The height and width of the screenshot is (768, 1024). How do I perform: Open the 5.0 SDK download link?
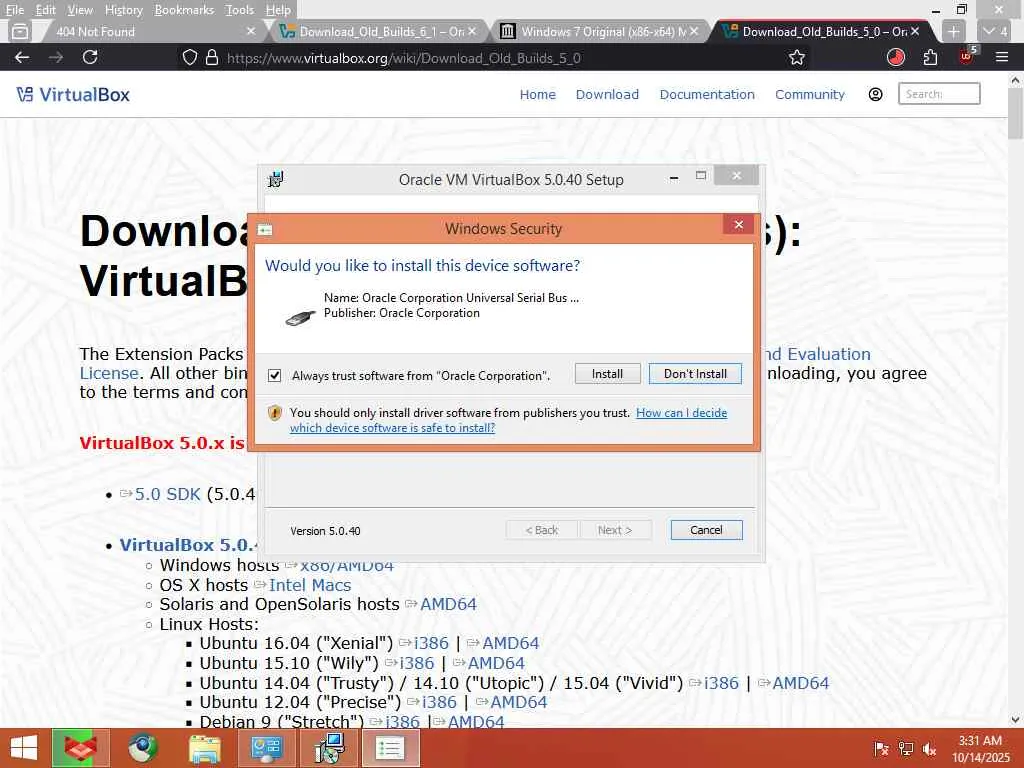[167, 494]
